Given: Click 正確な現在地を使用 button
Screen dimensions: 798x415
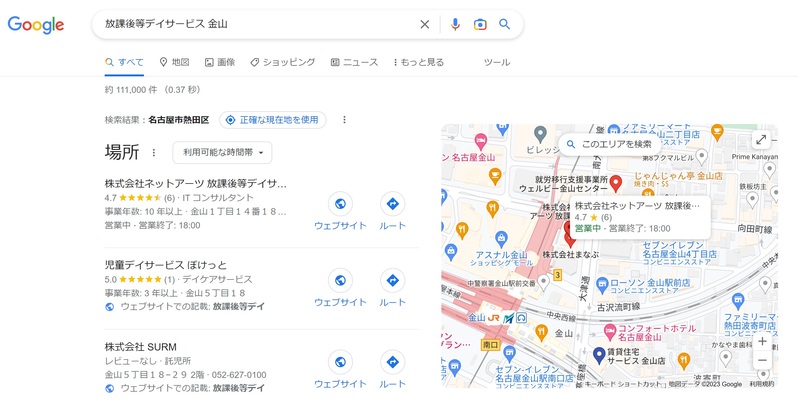Looking at the screenshot, I should [273, 120].
